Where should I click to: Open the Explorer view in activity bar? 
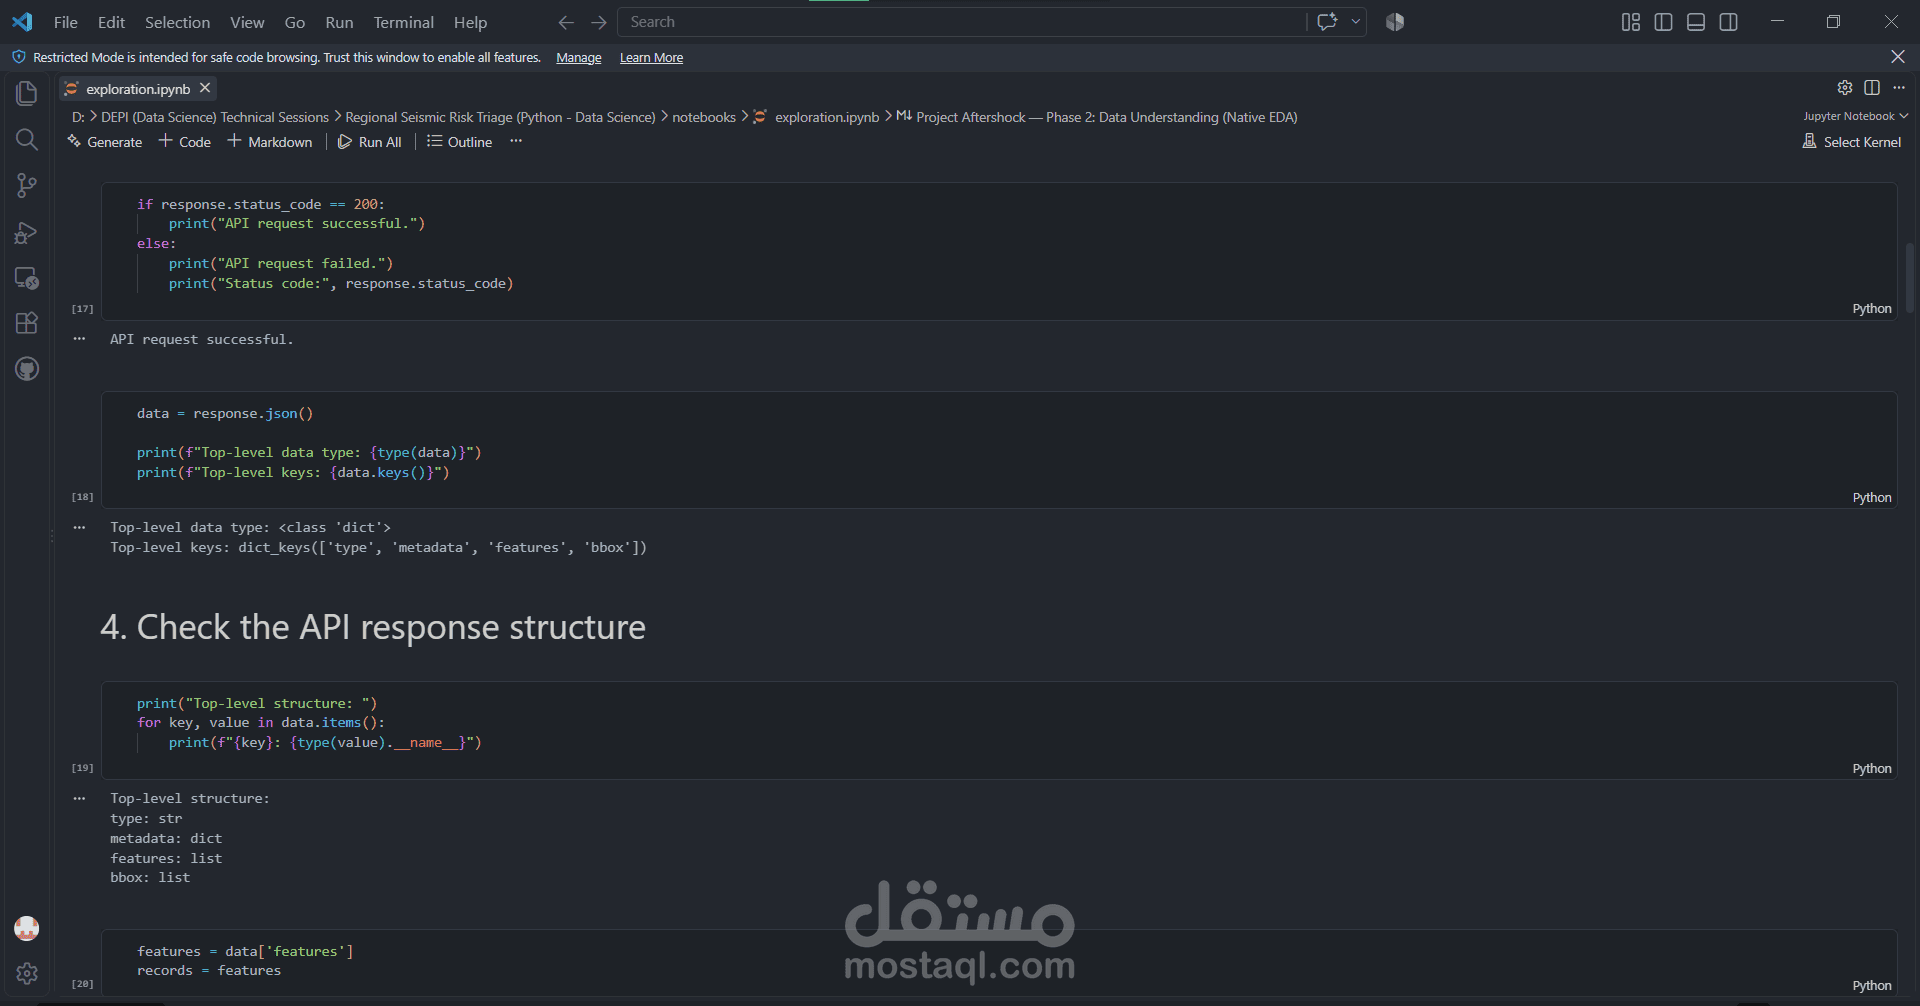pyautogui.click(x=27, y=93)
